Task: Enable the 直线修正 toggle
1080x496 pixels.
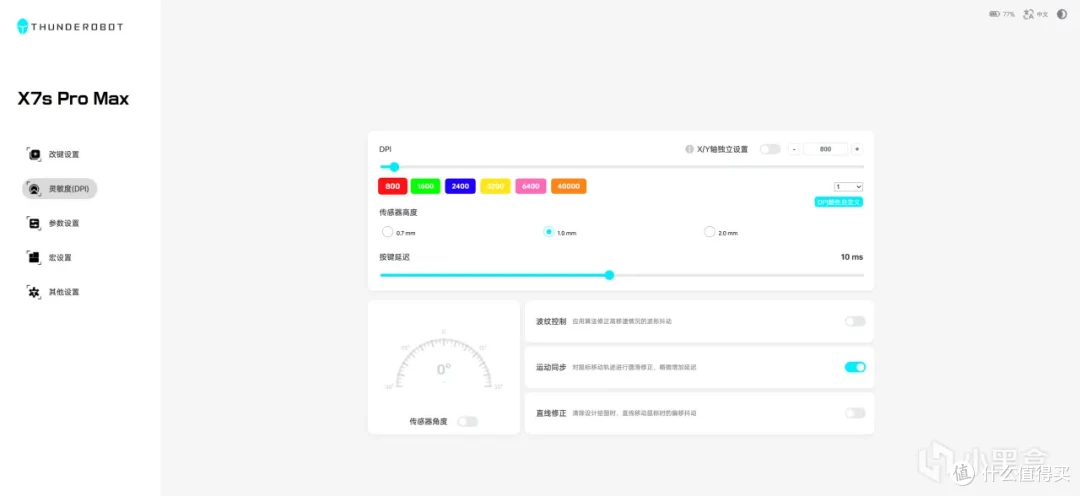Action: coord(855,413)
